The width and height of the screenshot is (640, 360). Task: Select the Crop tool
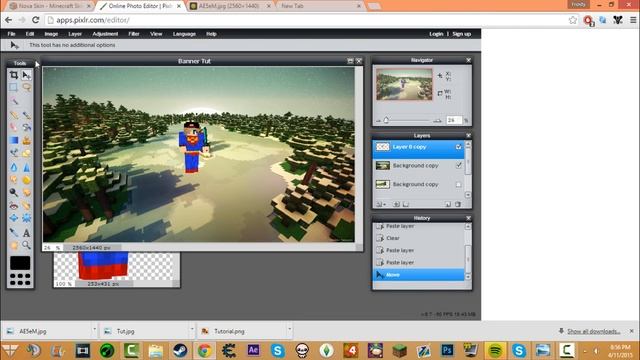(13, 75)
